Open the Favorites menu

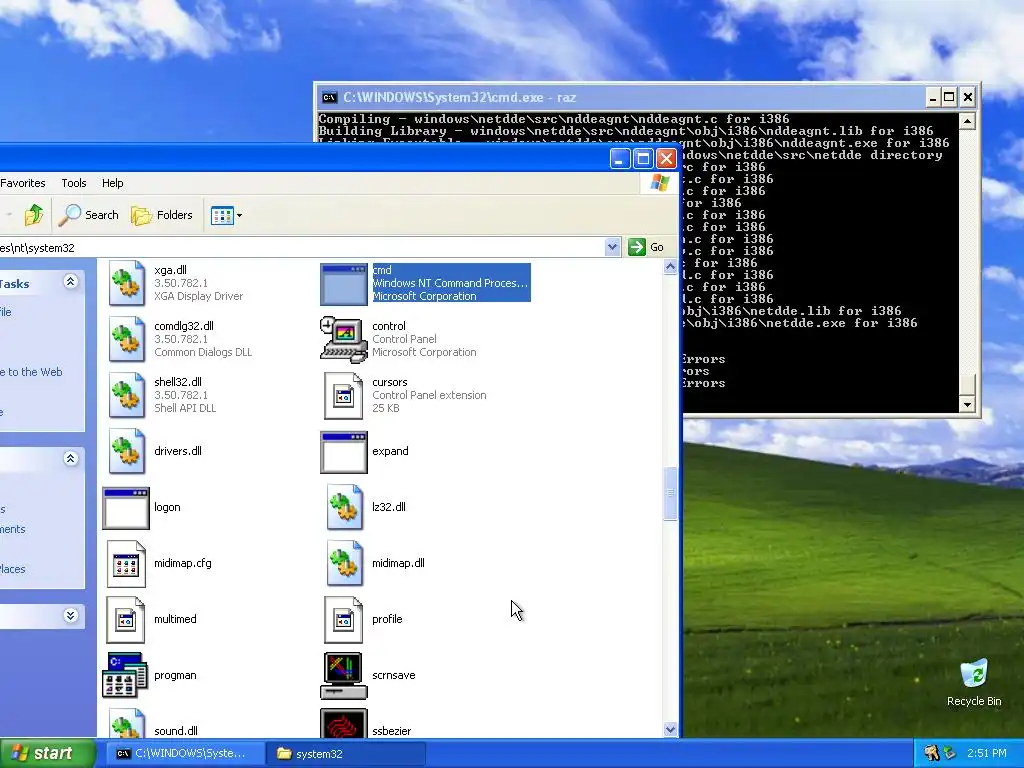(x=23, y=183)
